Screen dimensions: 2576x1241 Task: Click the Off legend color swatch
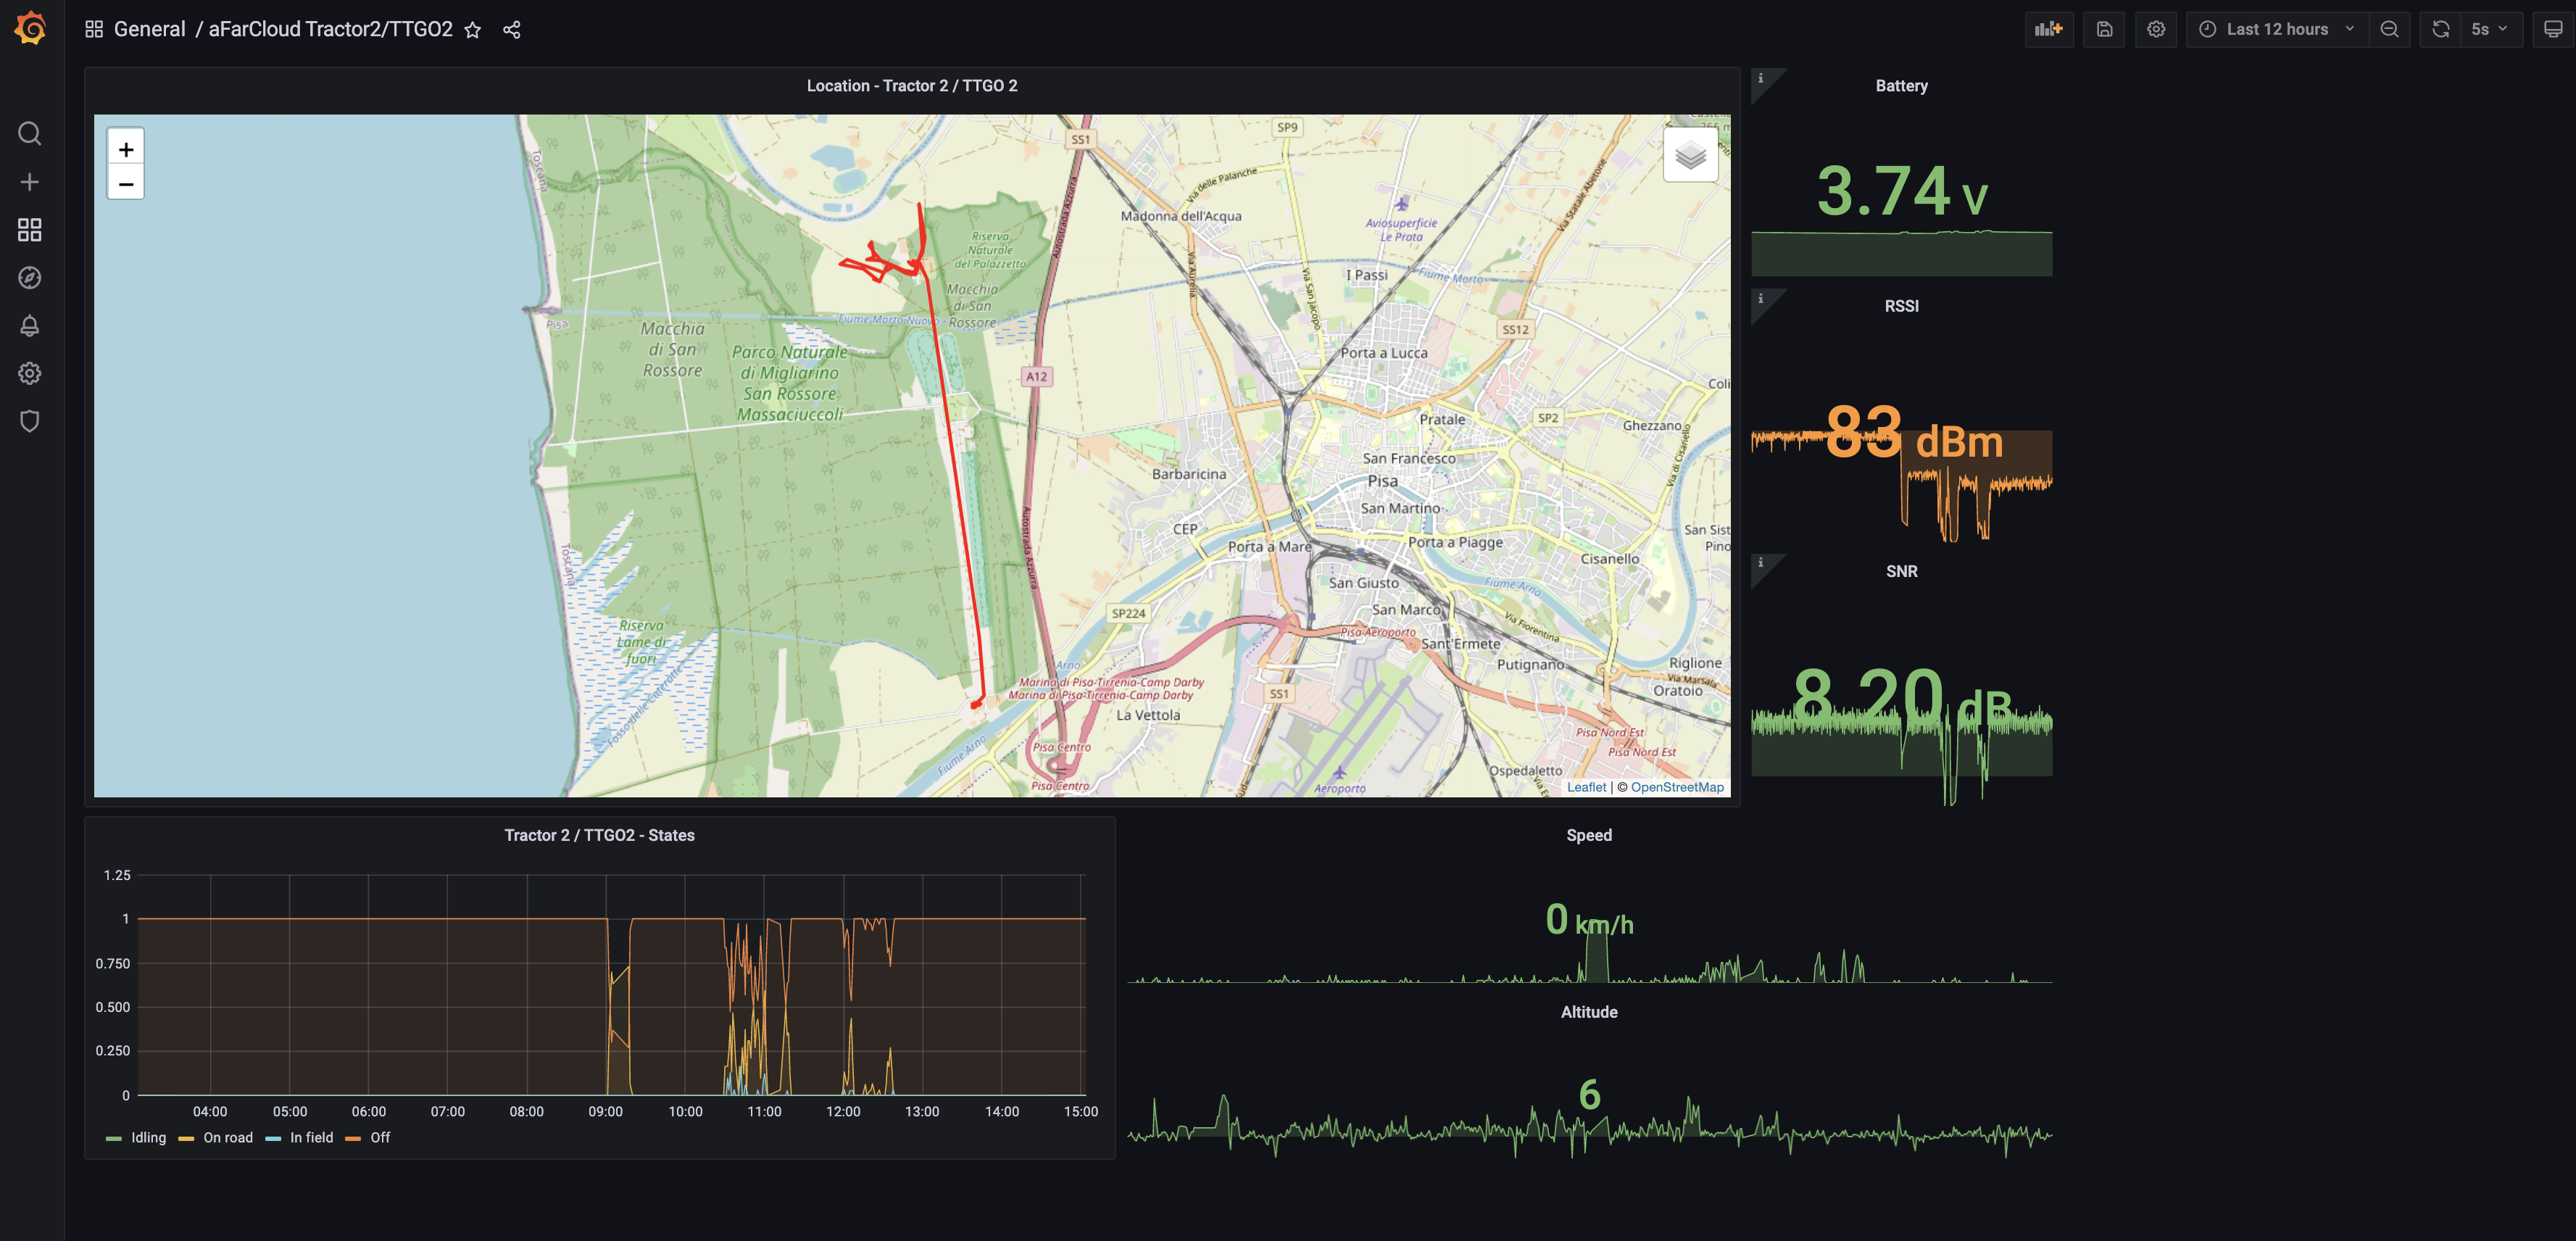352,1138
